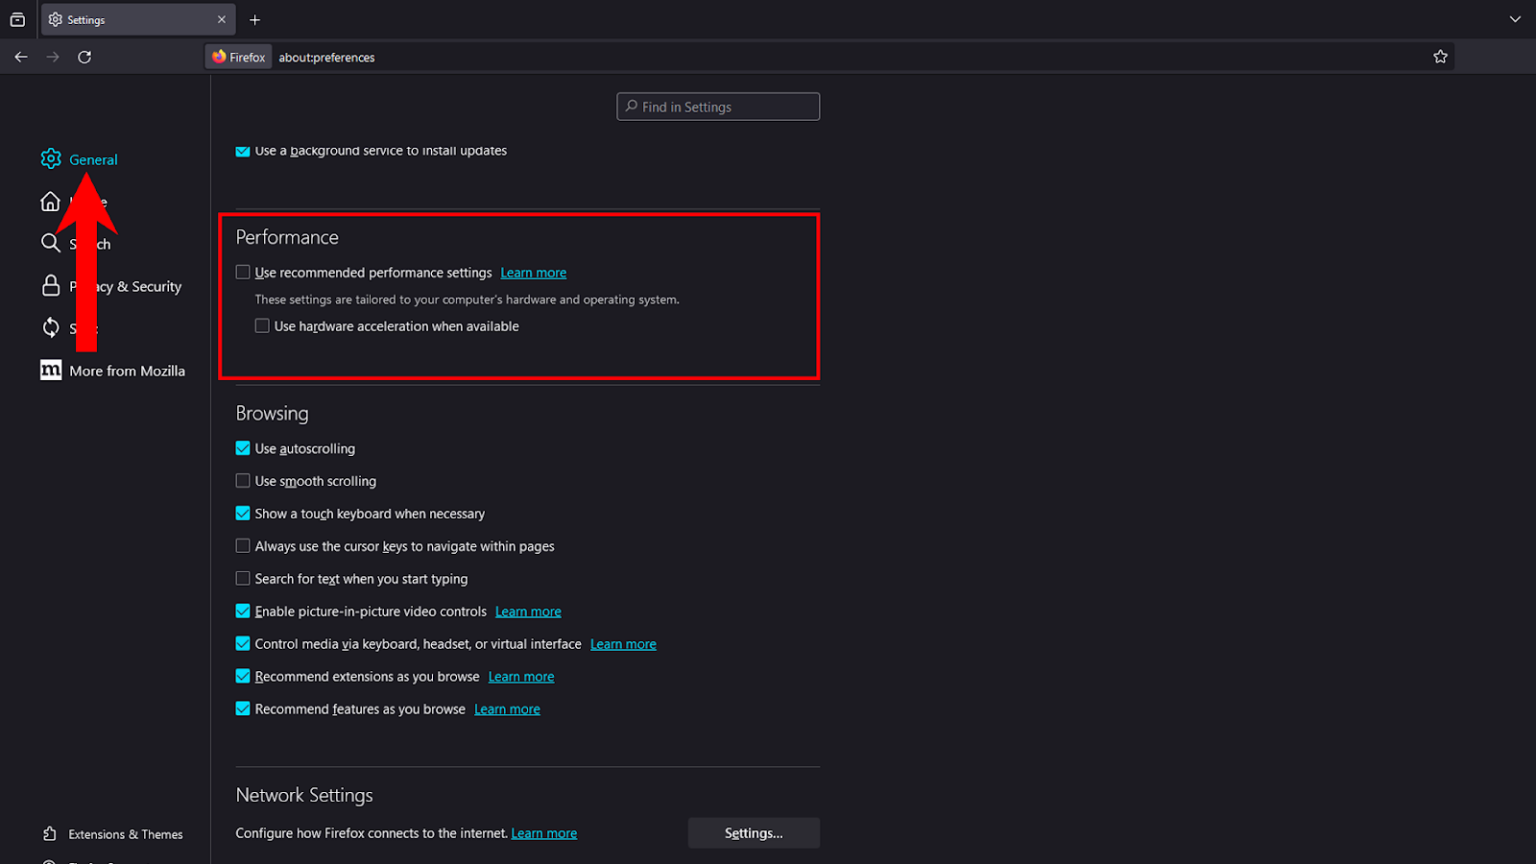Click the More from Mozilla icon
Viewport: 1536px width, 864px height.
(50, 370)
